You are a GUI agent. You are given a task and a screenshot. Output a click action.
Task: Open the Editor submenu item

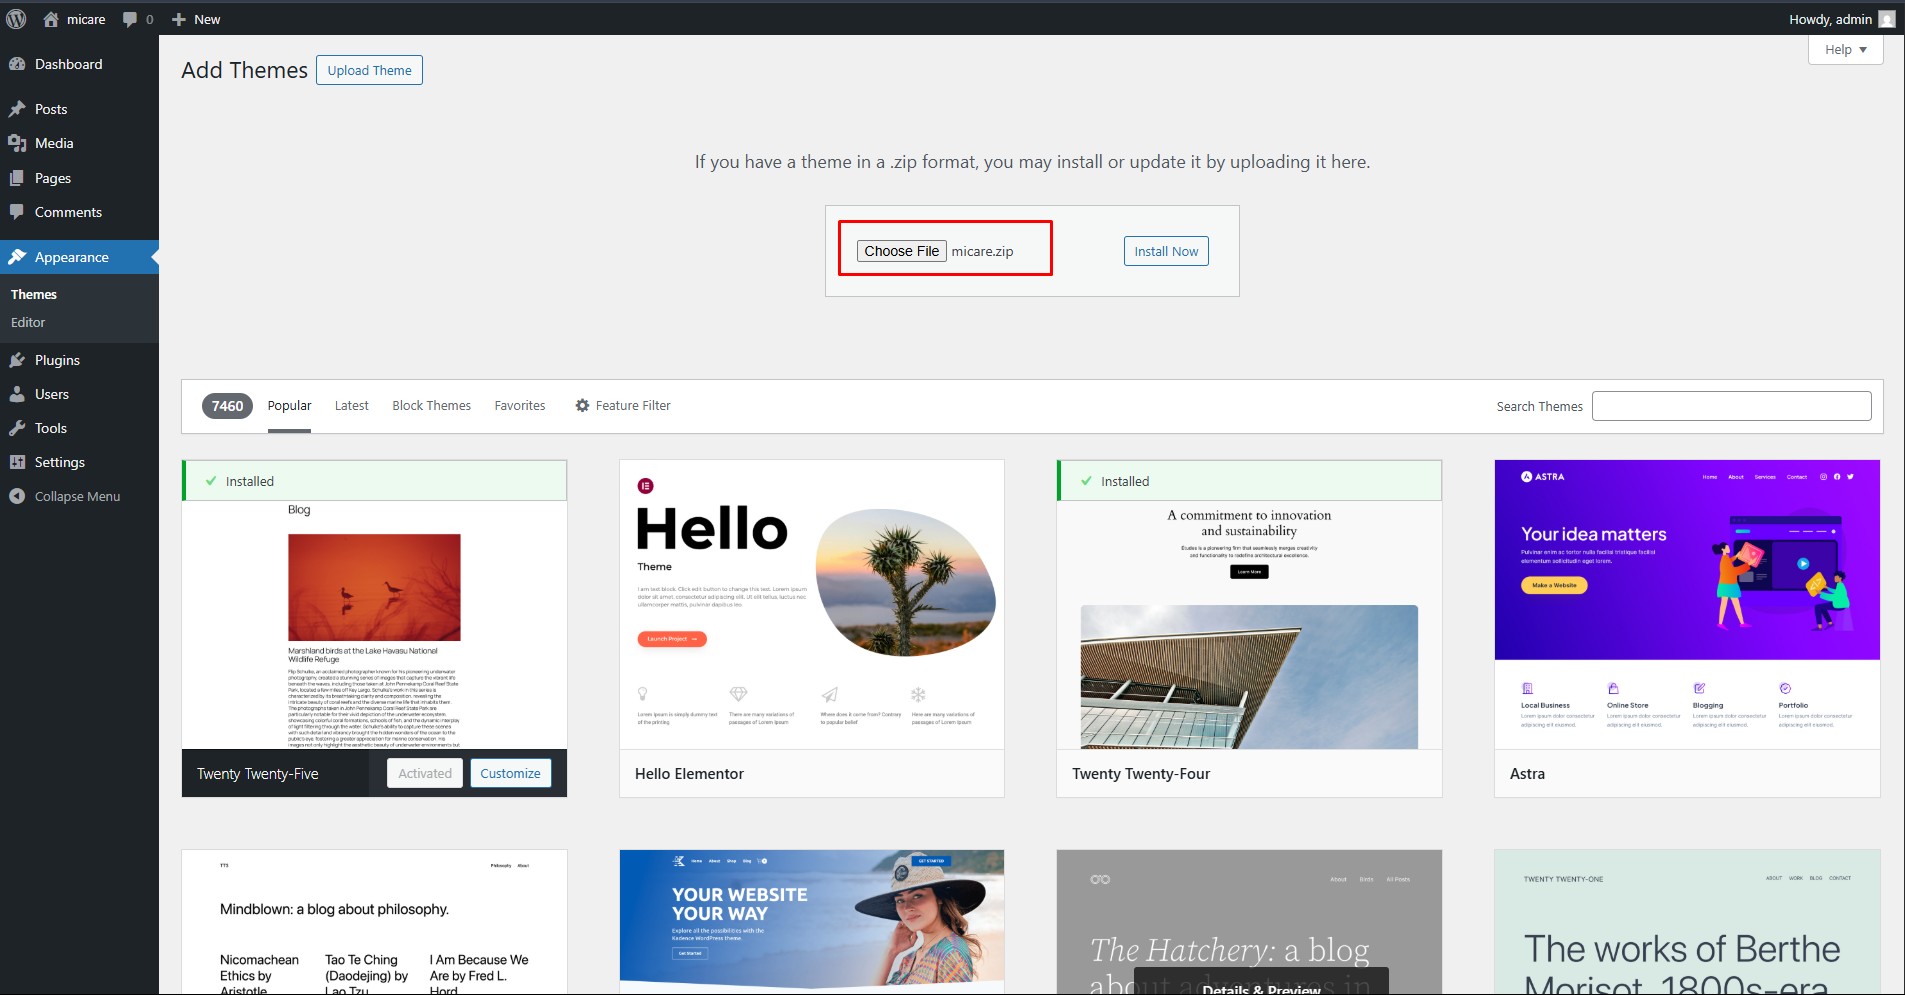click(28, 322)
